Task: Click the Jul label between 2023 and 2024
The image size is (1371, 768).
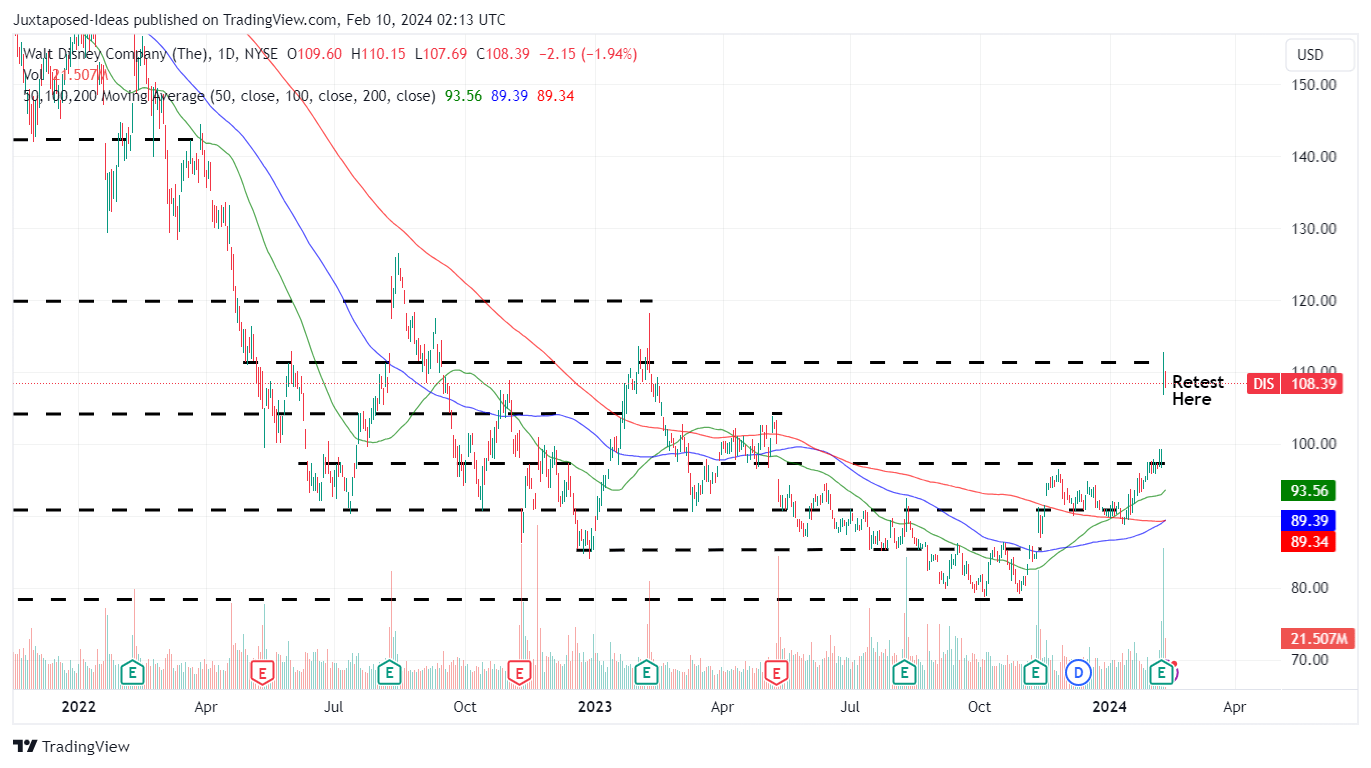Action: [850, 707]
